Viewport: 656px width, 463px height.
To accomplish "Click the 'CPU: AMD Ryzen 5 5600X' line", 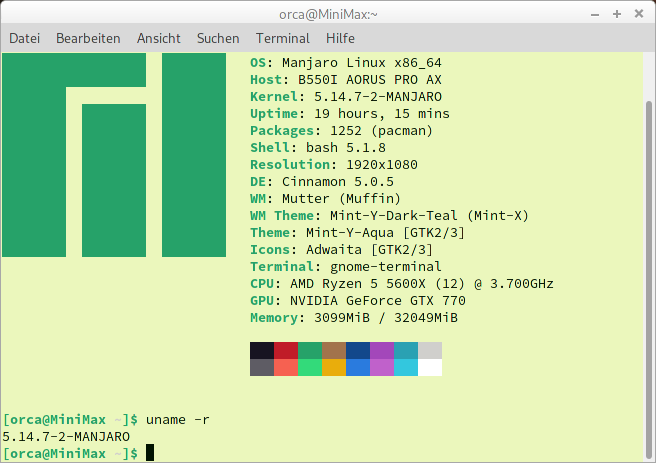I will (402, 284).
